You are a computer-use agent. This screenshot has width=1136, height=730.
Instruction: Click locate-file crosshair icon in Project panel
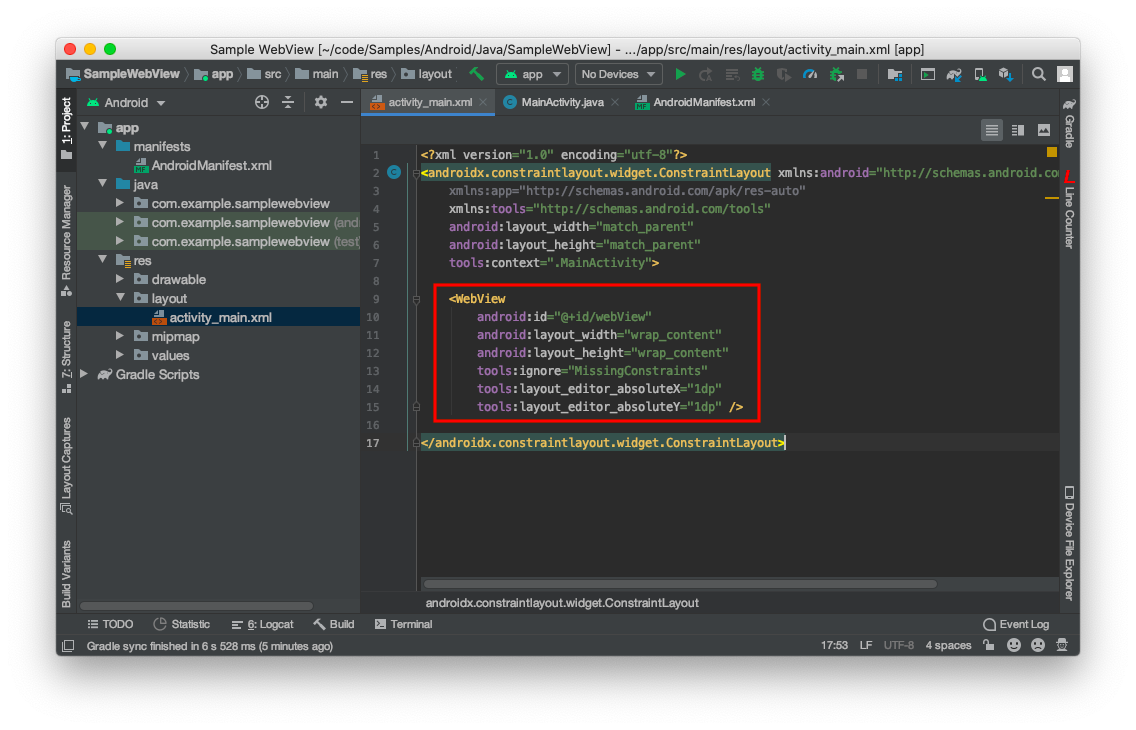[262, 102]
